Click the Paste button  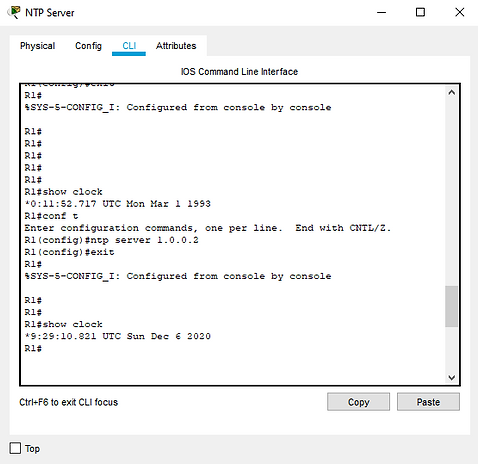pos(428,402)
